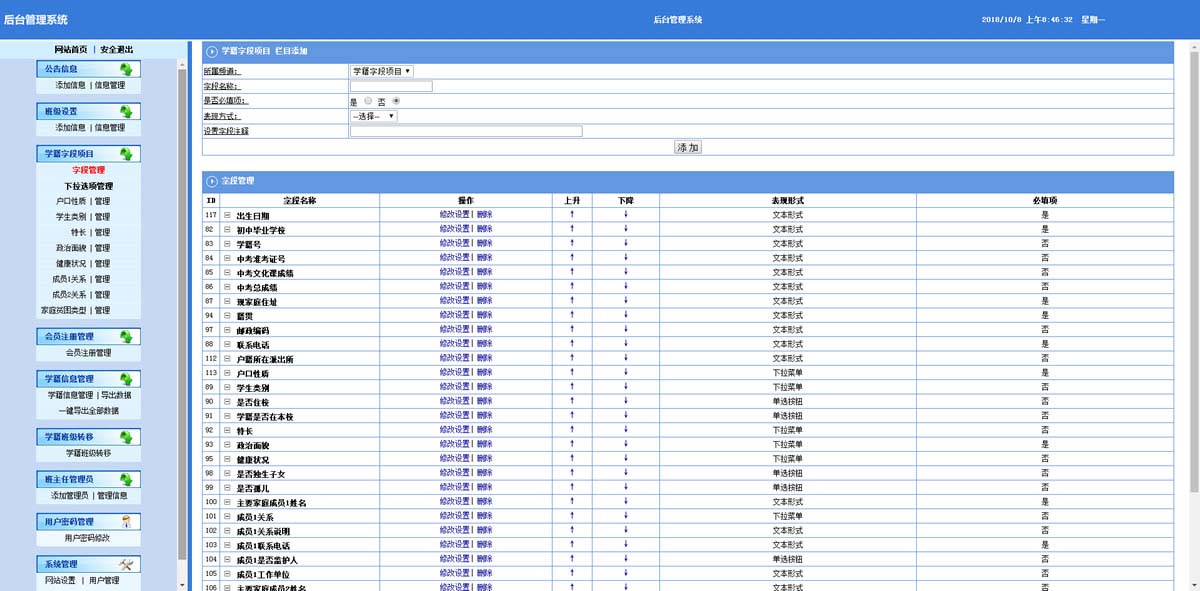
Task: Click the green arrow icon beside 公告信息
Action: click(x=126, y=69)
